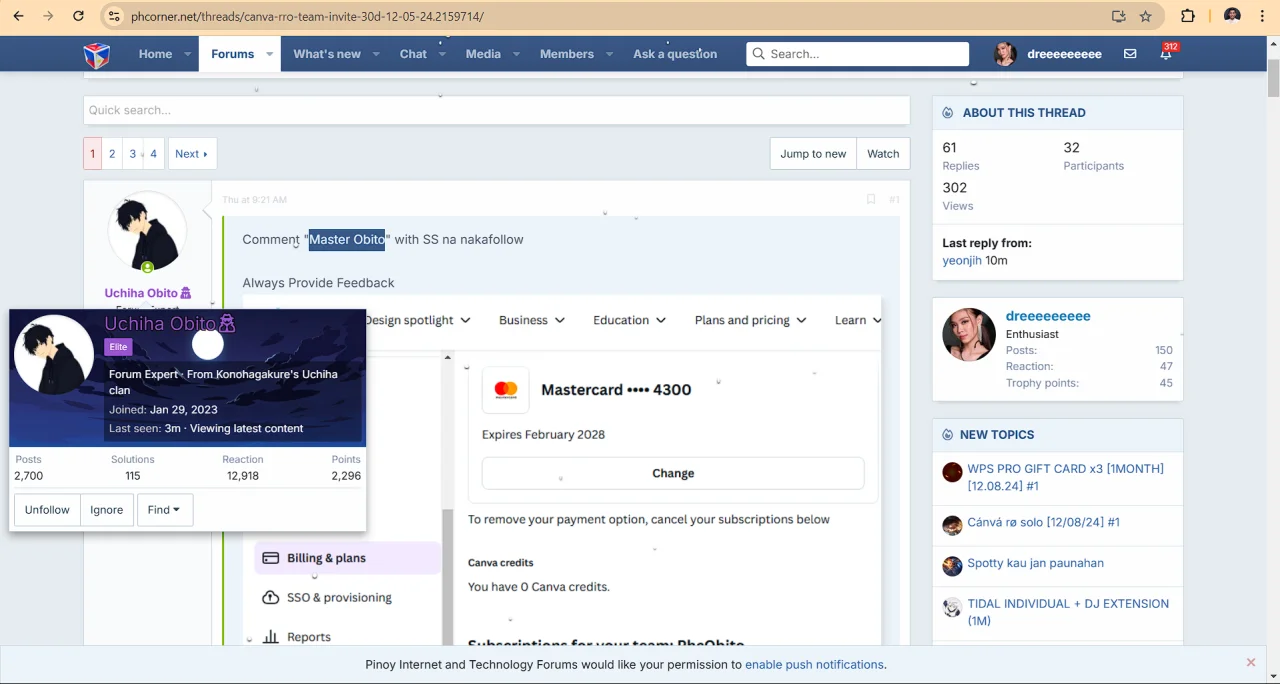Viewport: 1280px width, 684px height.
Task: Click Uchiha Obito avatar in user card
Action: (x=54, y=354)
